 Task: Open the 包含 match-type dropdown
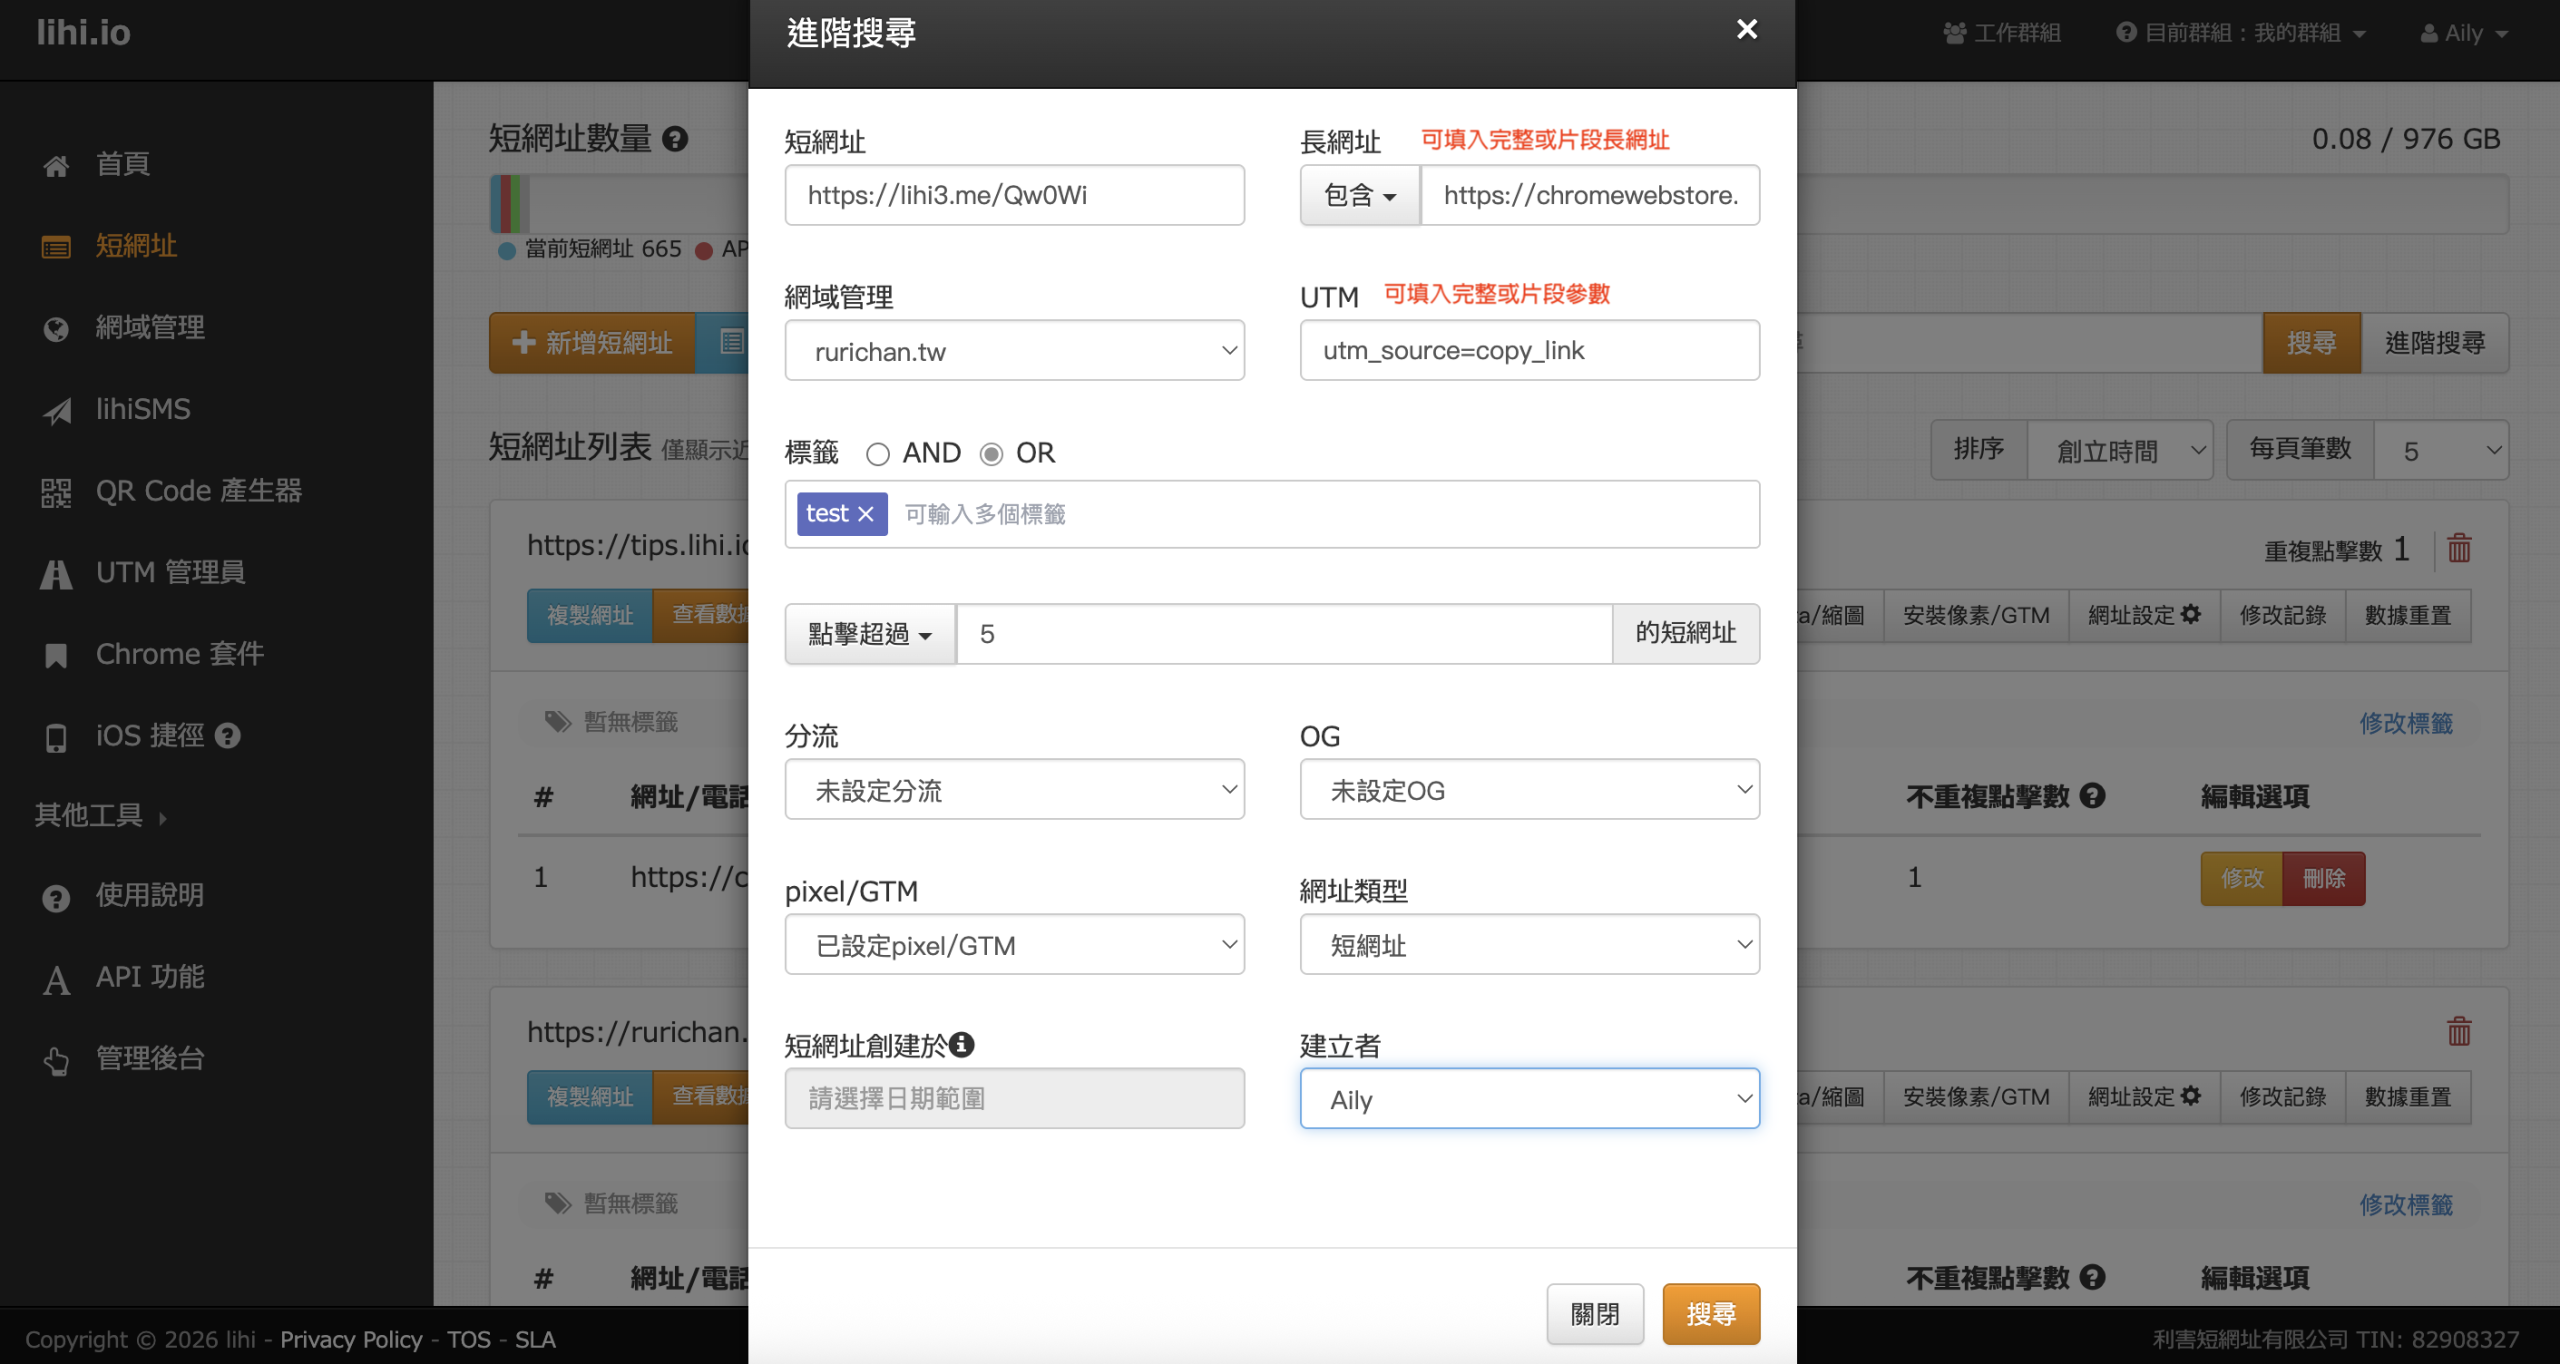pos(1359,195)
